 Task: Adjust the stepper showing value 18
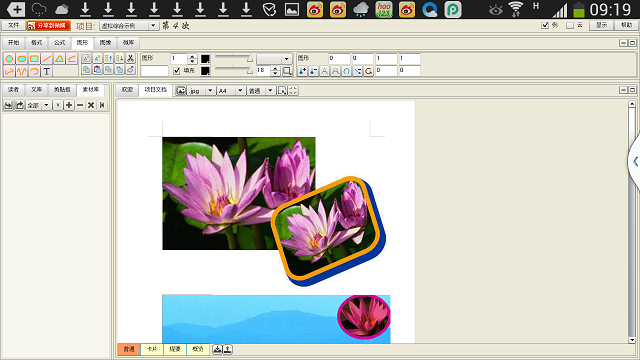[276, 71]
